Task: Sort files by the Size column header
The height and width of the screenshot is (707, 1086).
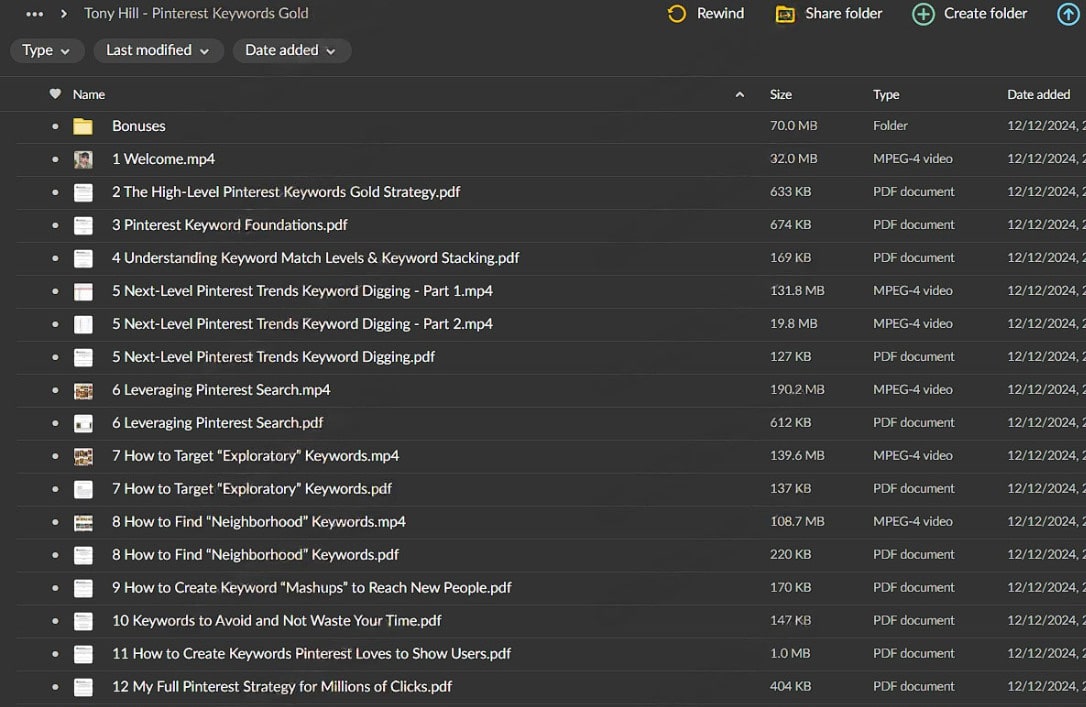Action: point(781,94)
